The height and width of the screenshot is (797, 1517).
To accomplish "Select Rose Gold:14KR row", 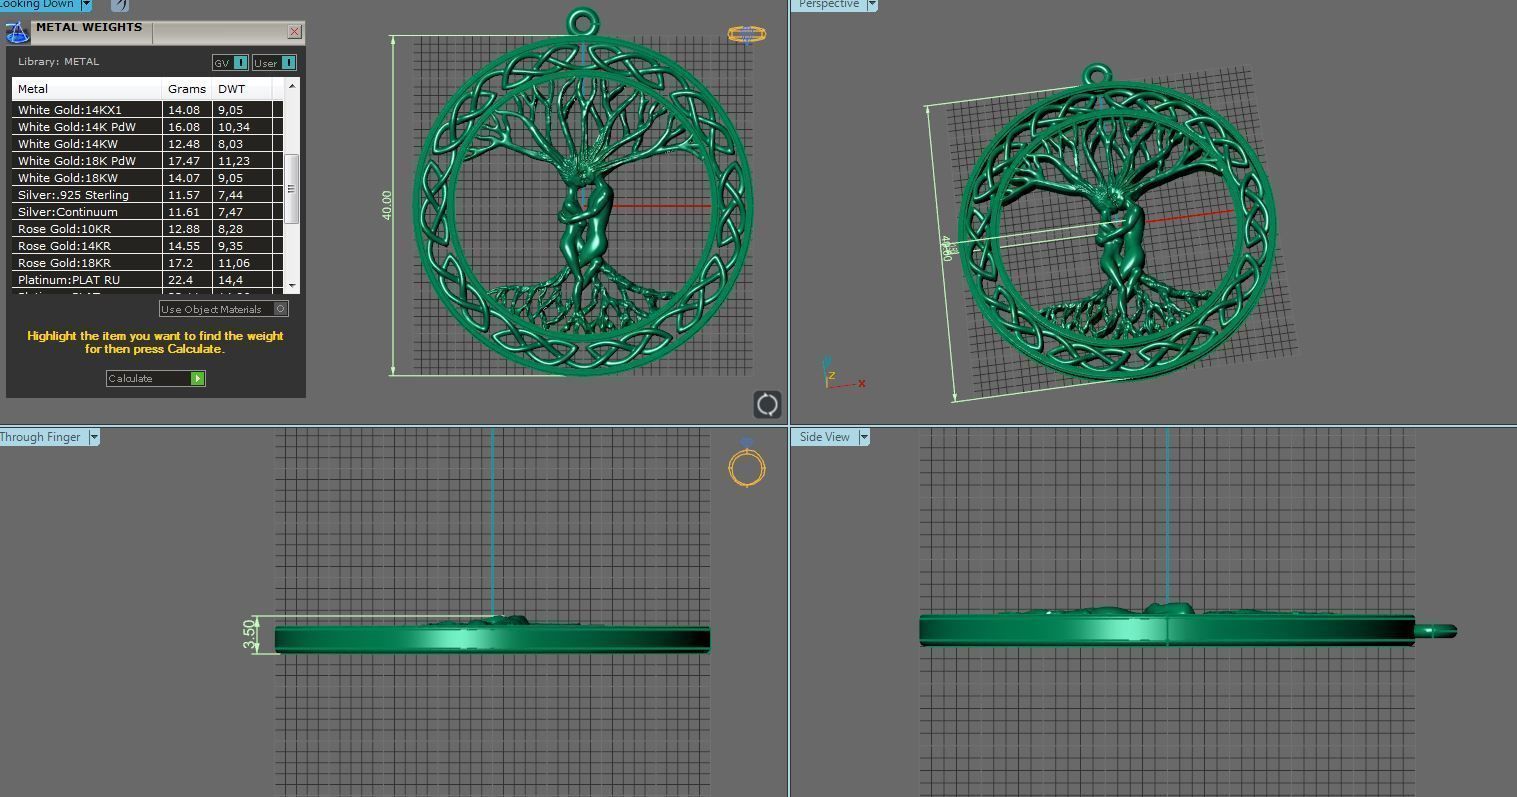I will tap(147, 246).
